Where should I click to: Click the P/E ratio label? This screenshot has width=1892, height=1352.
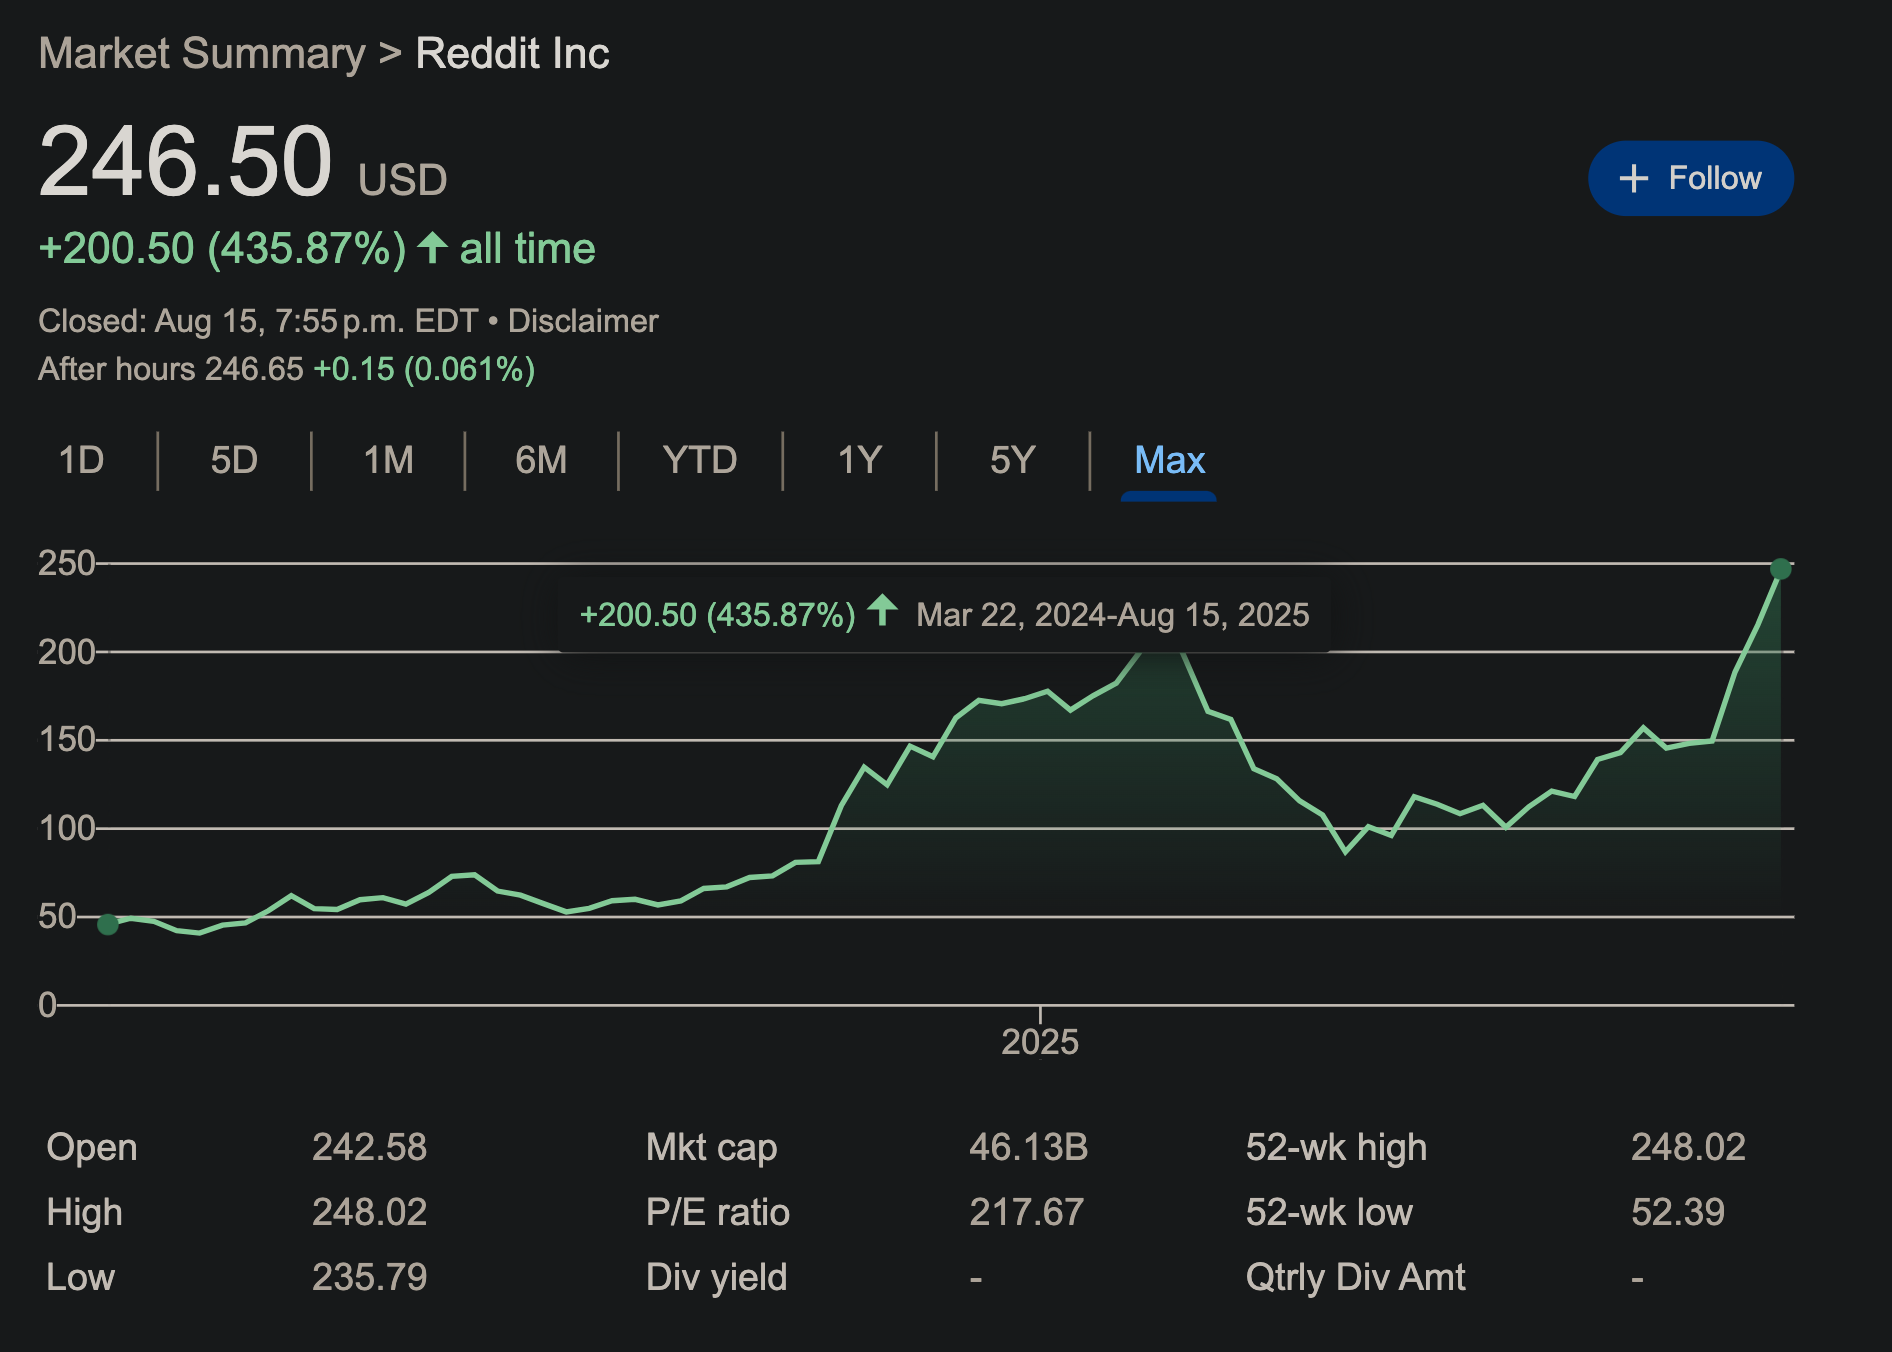[717, 1212]
